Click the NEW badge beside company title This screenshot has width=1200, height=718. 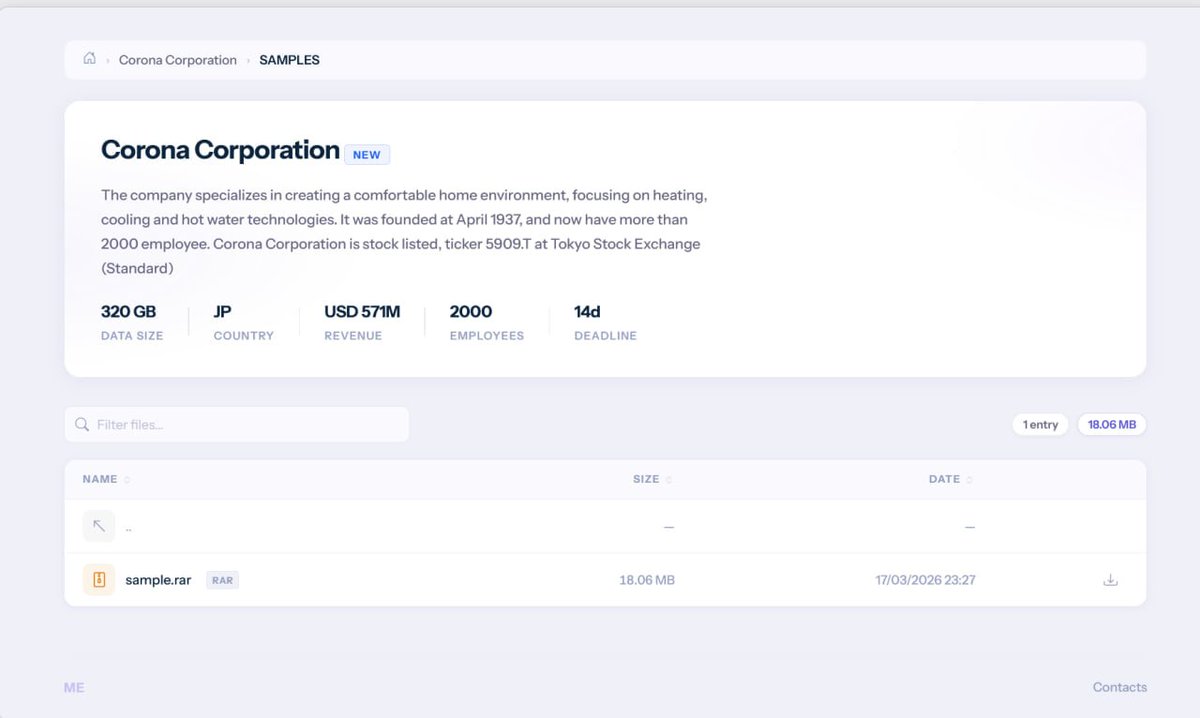(x=367, y=155)
